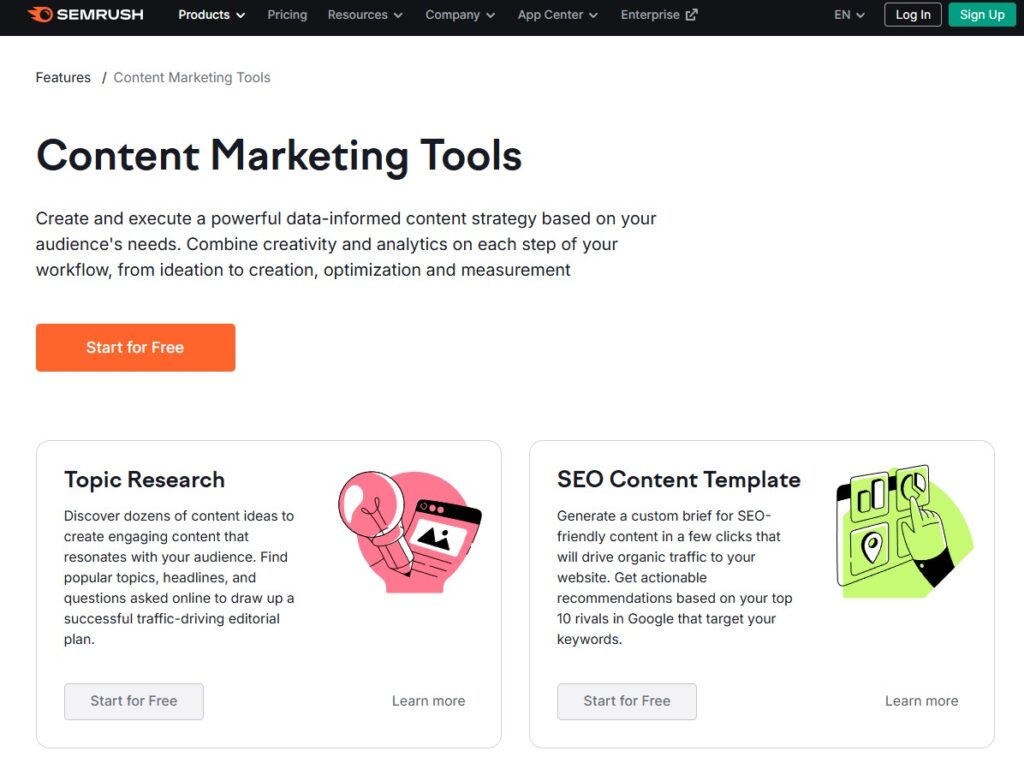The height and width of the screenshot is (763, 1024).
Task: Open the App Center dropdown
Action: pos(556,15)
